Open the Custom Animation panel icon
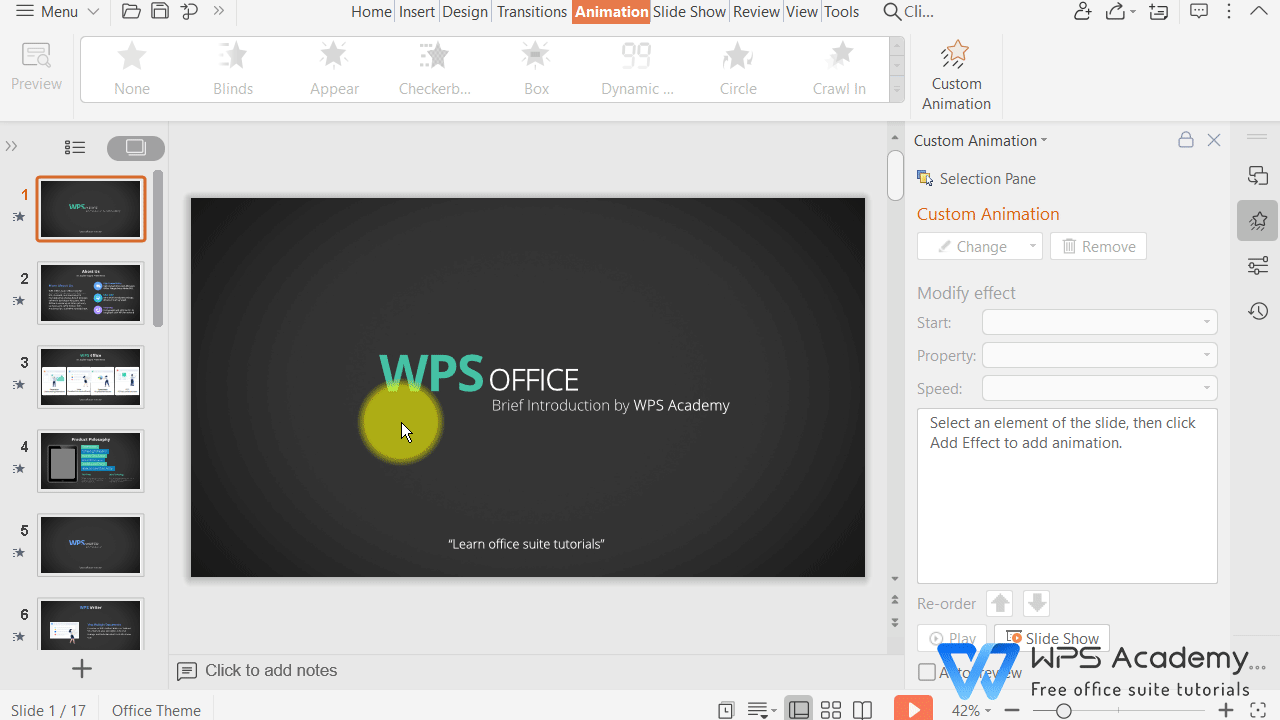This screenshot has height=720, width=1280. (955, 70)
